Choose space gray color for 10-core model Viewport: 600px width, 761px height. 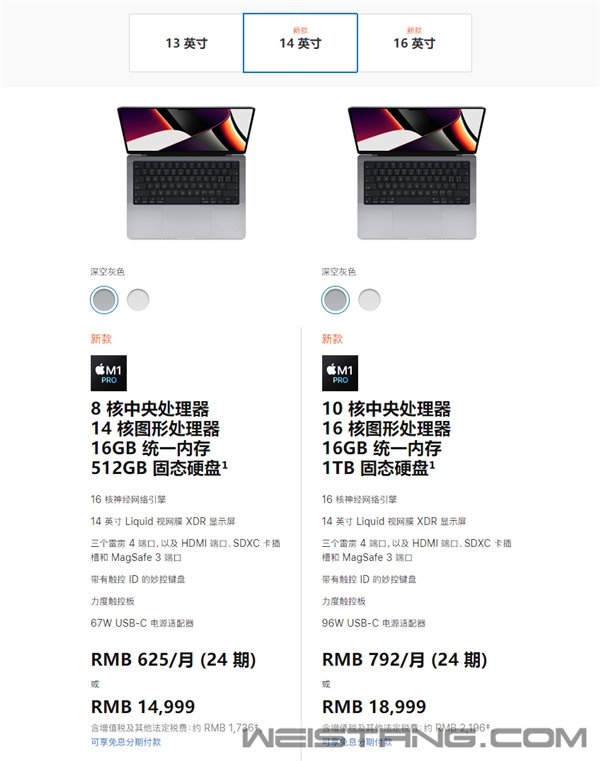click(x=335, y=300)
